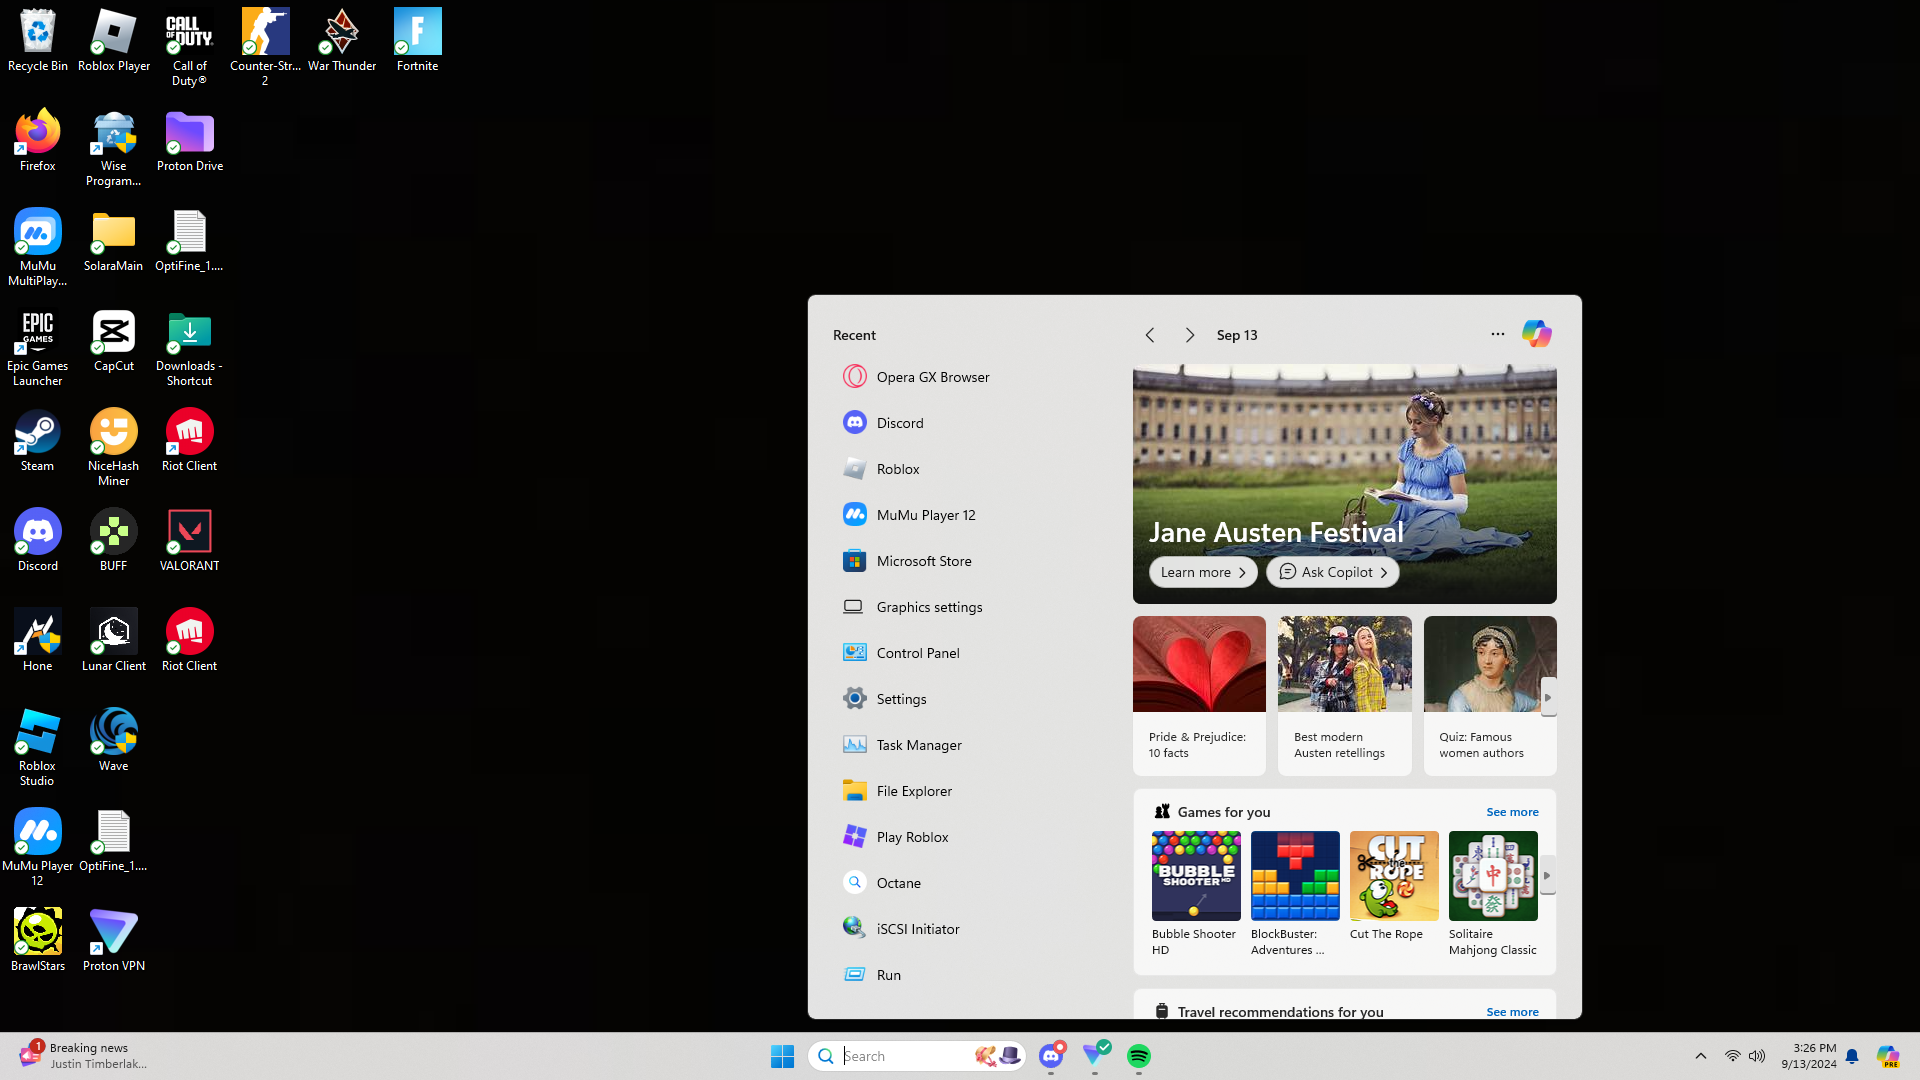Select Firefox desktop shortcut
1920x1080 pixels.
38,141
